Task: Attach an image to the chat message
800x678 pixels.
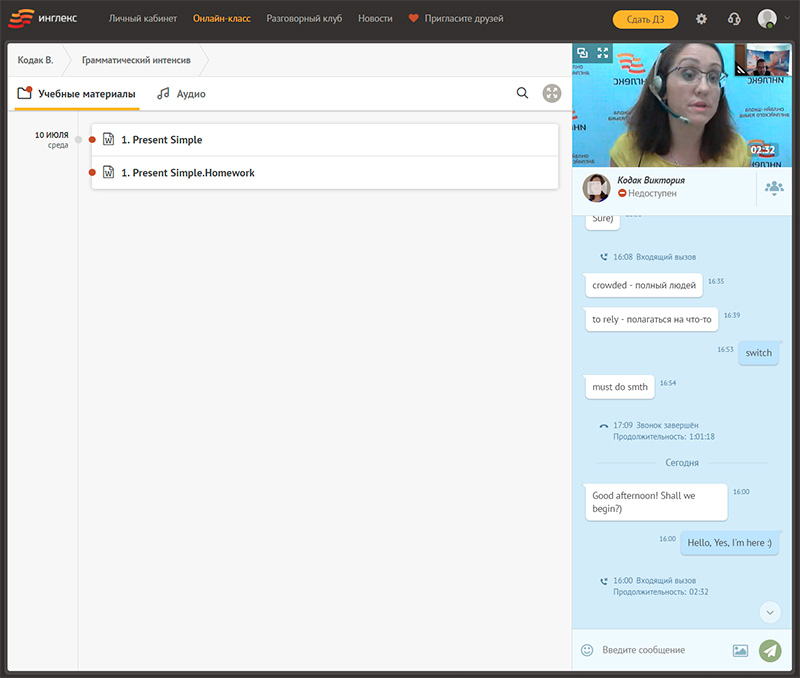Action: [740, 650]
